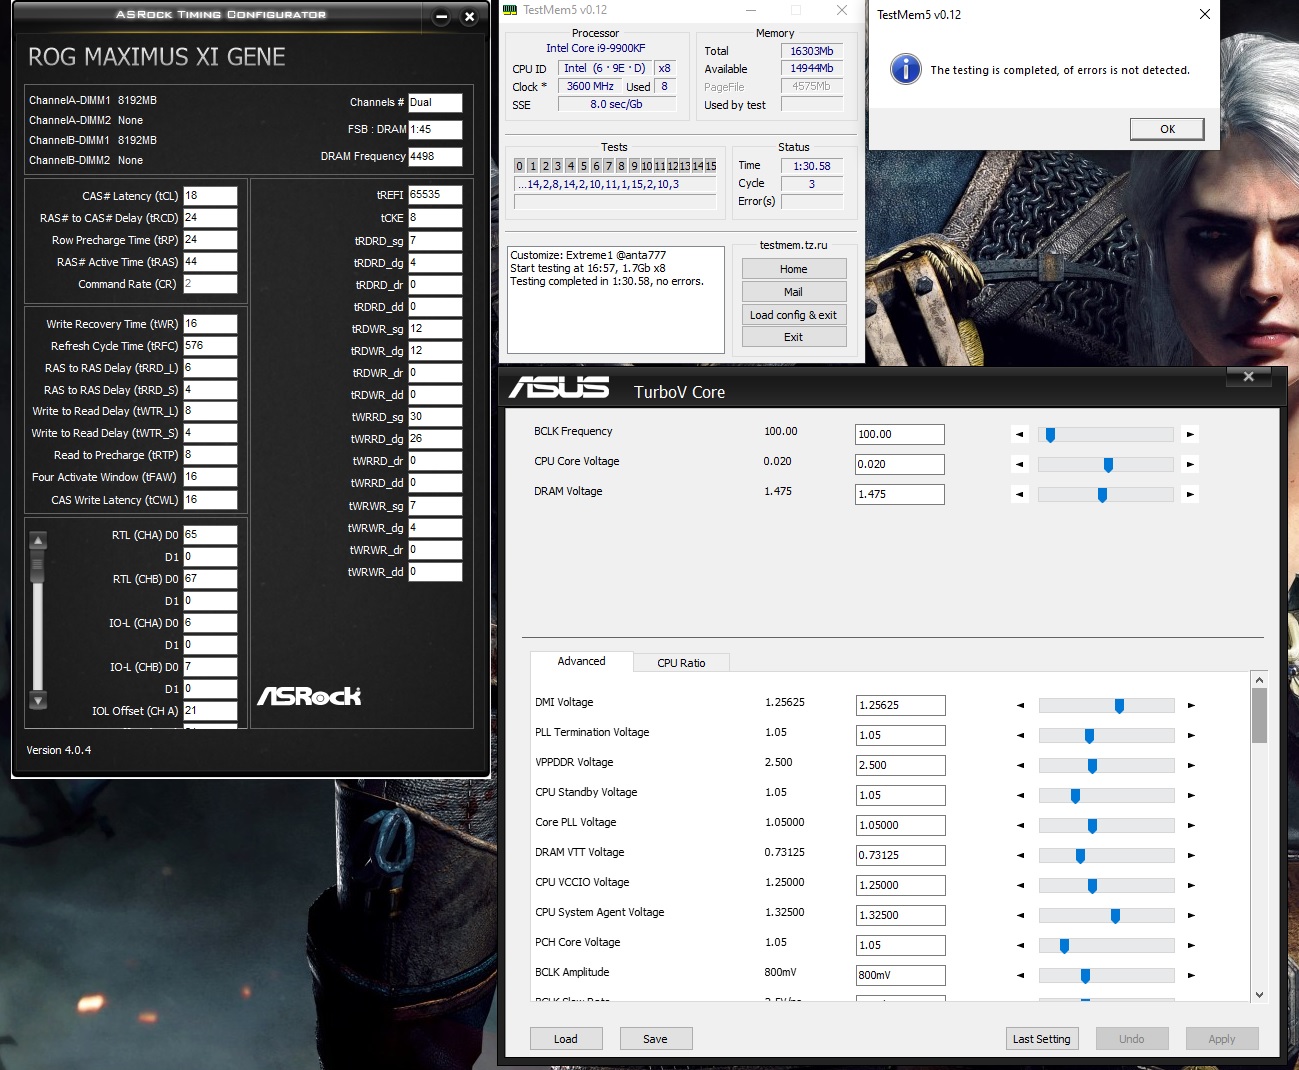This screenshot has width=1299, height=1070.
Task: Click the CPU System Agent Voltage slider handle
Action: 1115,916
